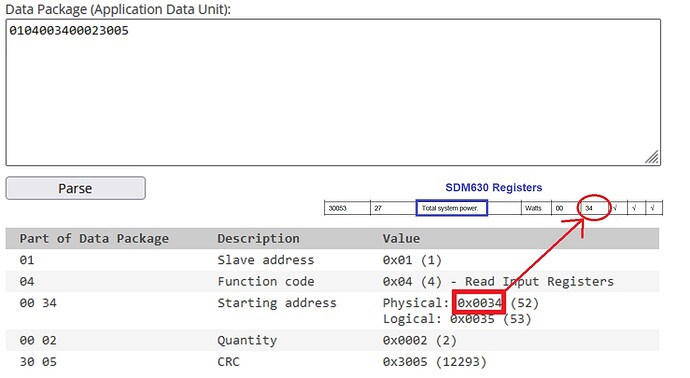Click the '0x3005 (12293)' value

pos(434,362)
